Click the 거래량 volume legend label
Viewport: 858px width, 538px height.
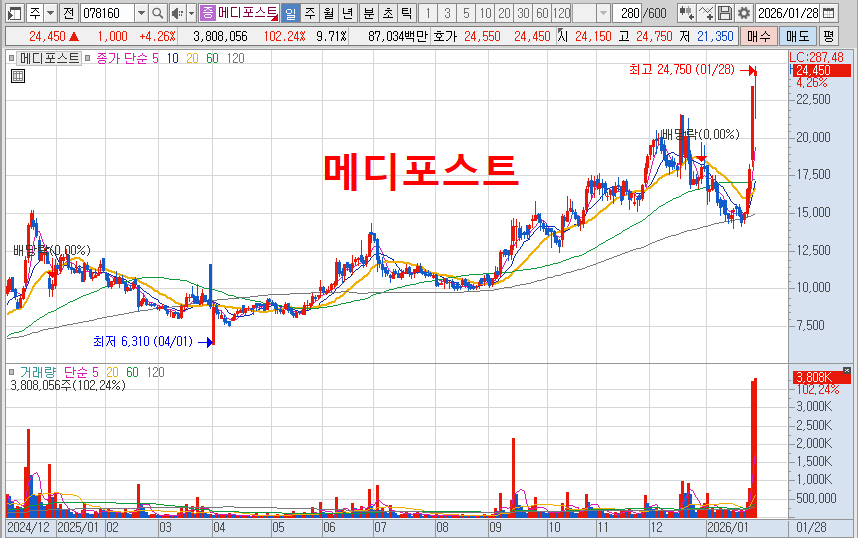coord(38,372)
